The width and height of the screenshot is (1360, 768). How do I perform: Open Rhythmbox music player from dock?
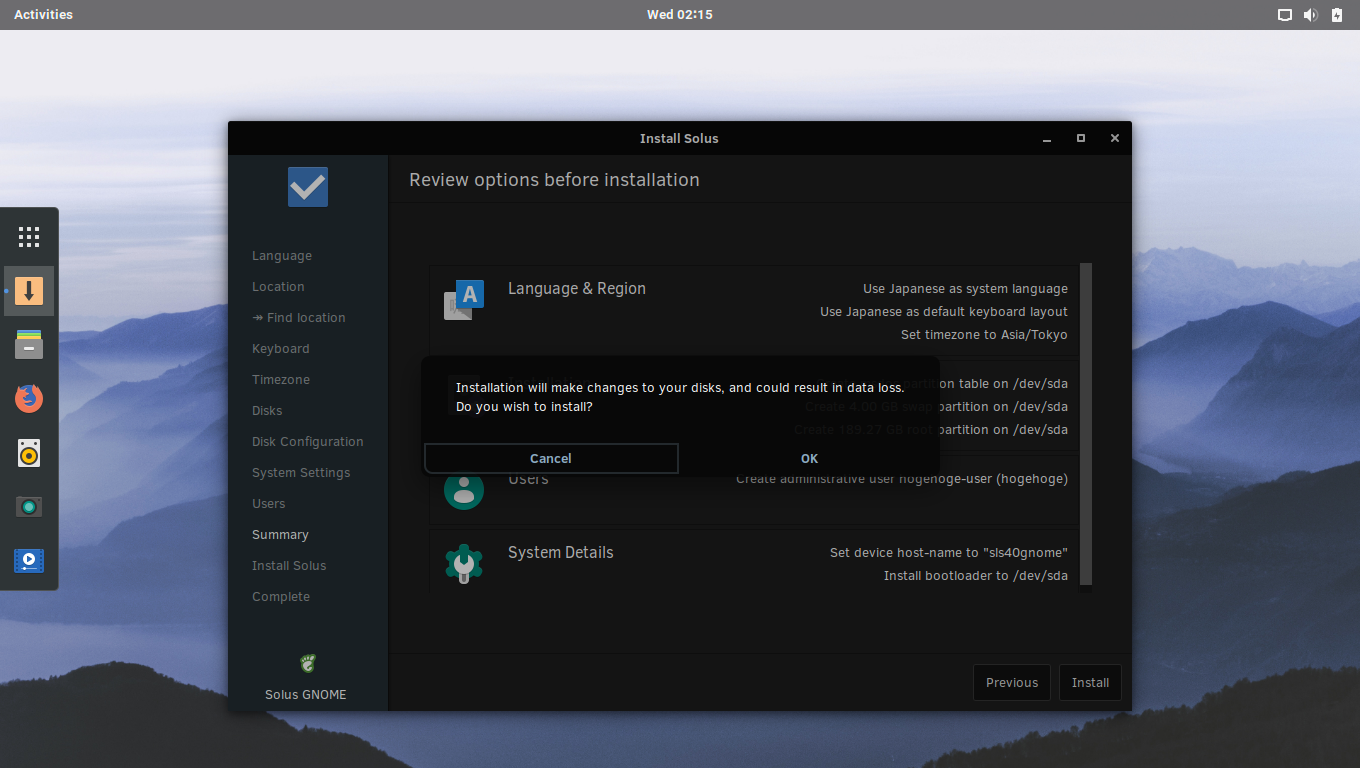tap(29, 453)
